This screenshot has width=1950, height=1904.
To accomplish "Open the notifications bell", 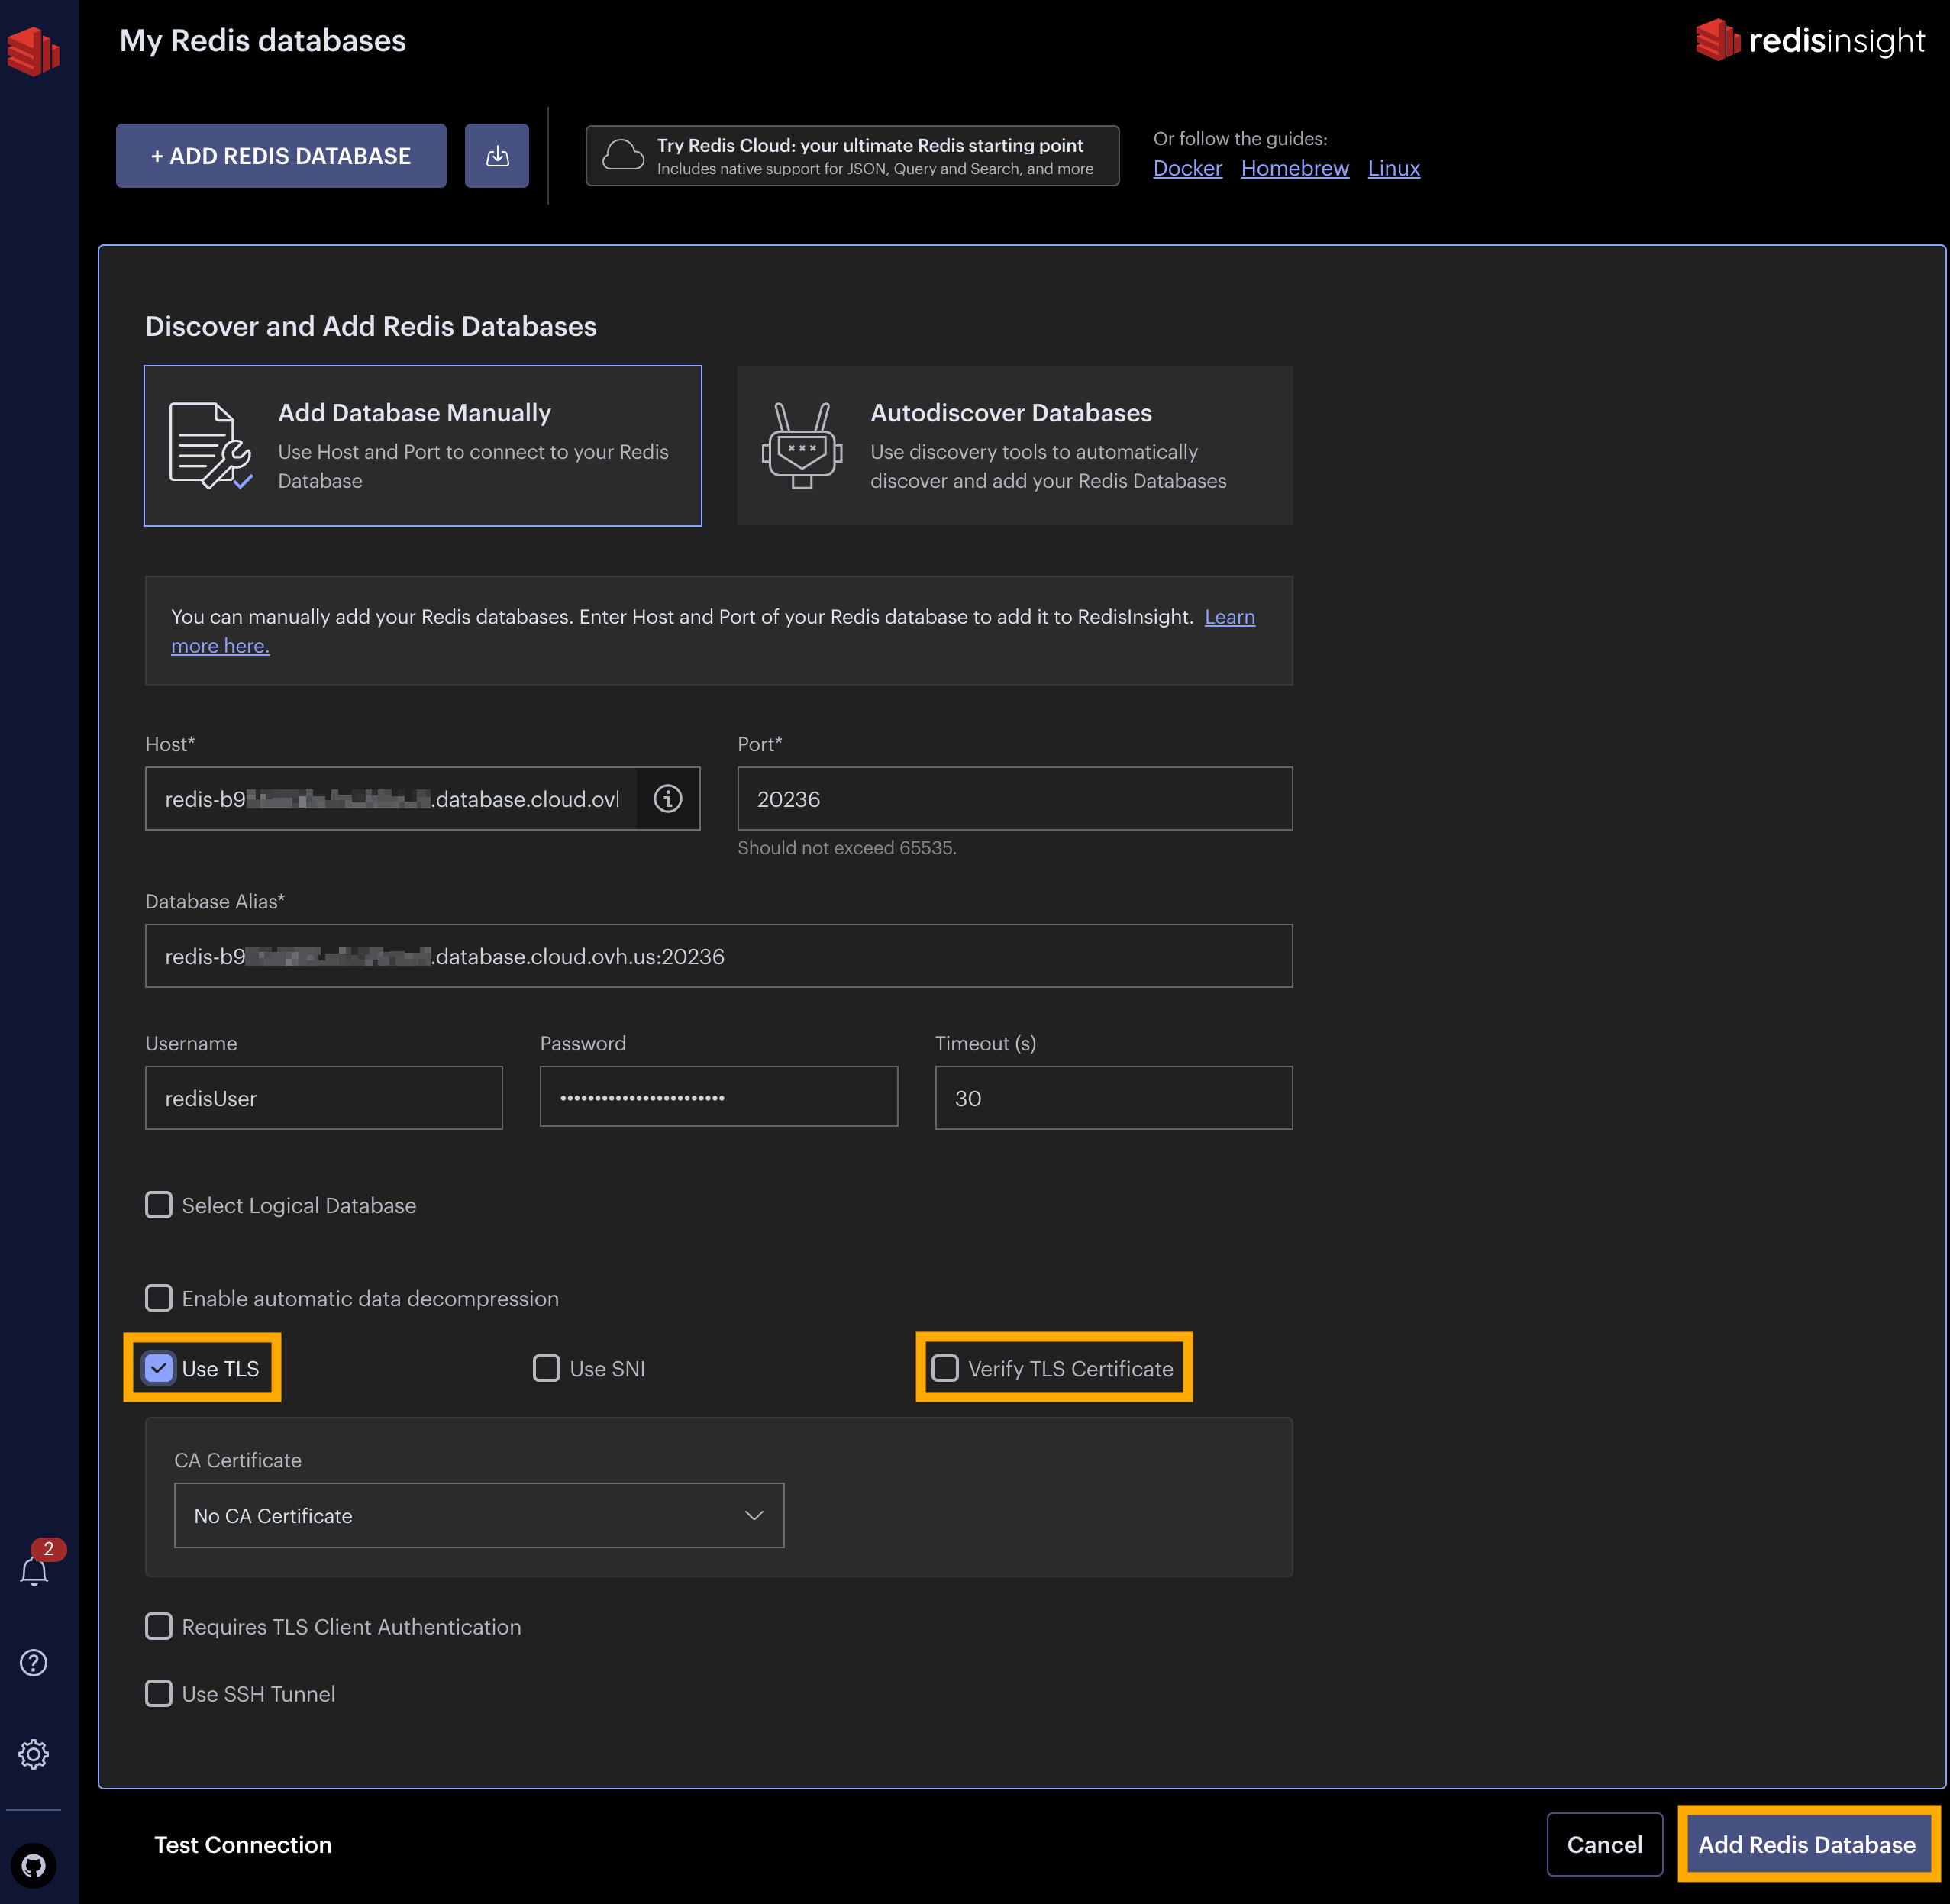I will (x=35, y=1571).
